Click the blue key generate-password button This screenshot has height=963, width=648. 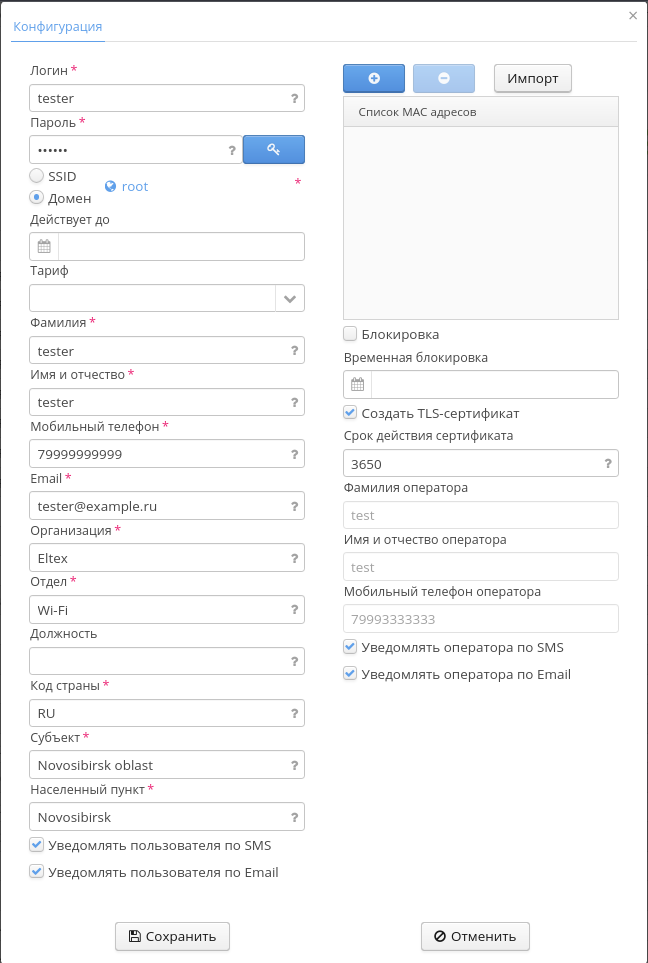point(274,150)
